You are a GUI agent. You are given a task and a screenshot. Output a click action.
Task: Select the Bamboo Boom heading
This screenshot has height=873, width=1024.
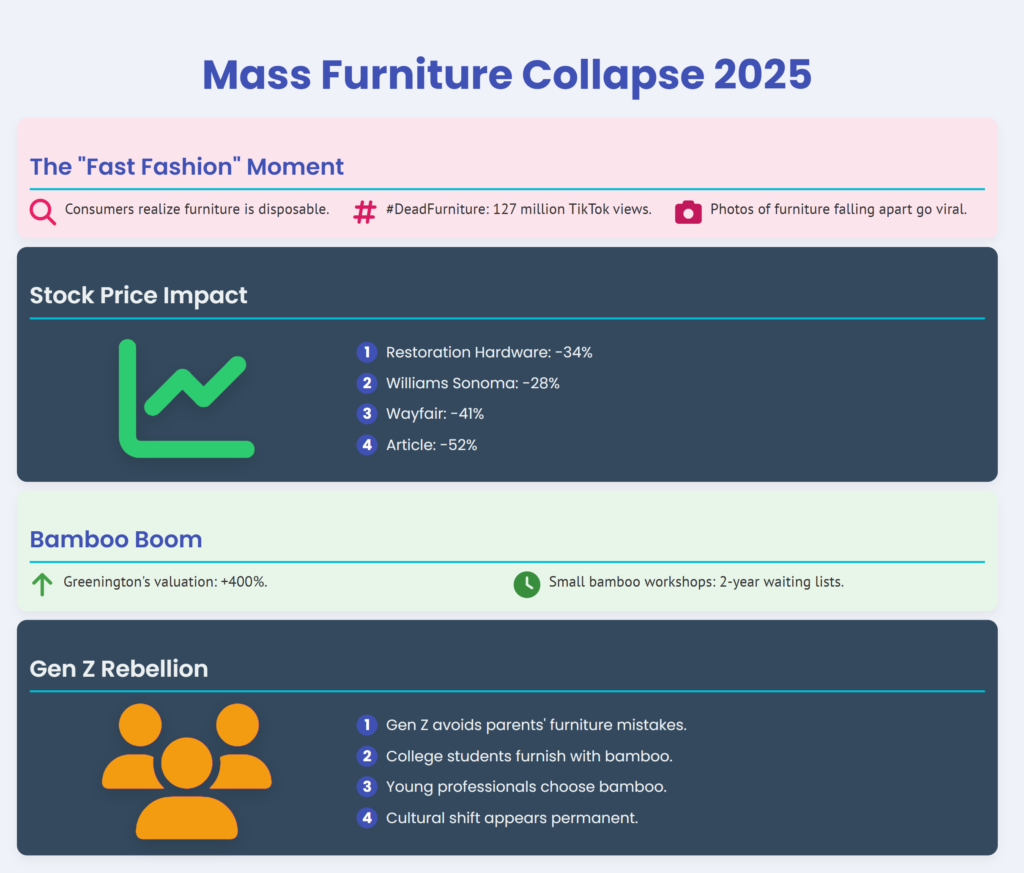pos(116,540)
